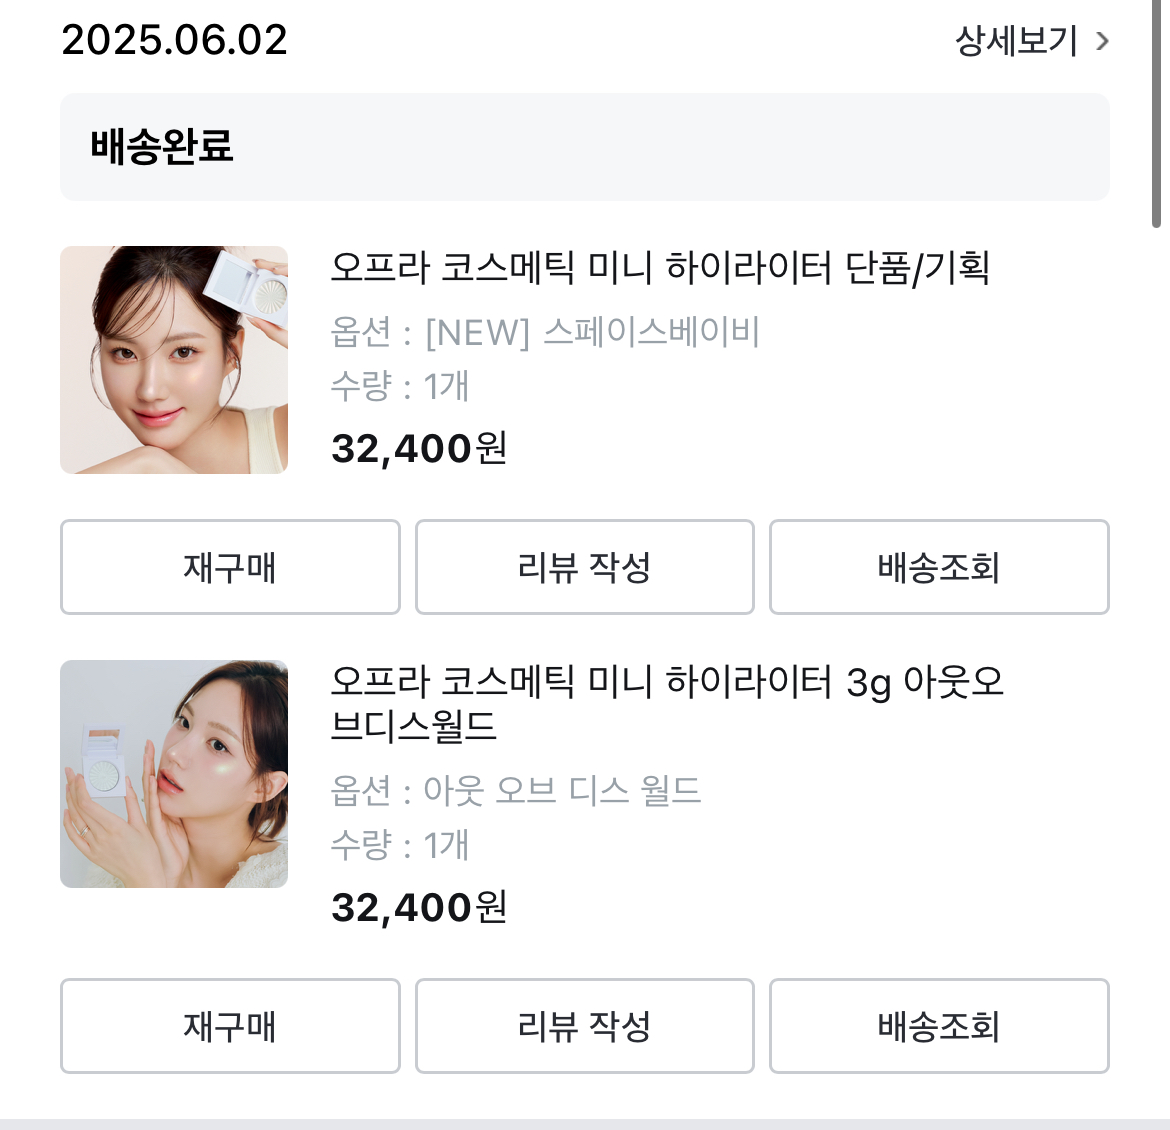Open order details via 상세보기 link

click(x=1016, y=41)
